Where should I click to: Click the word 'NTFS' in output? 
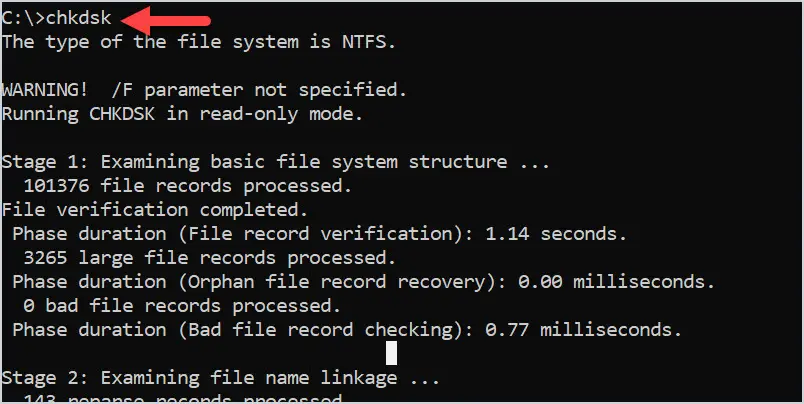click(x=369, y=42)
